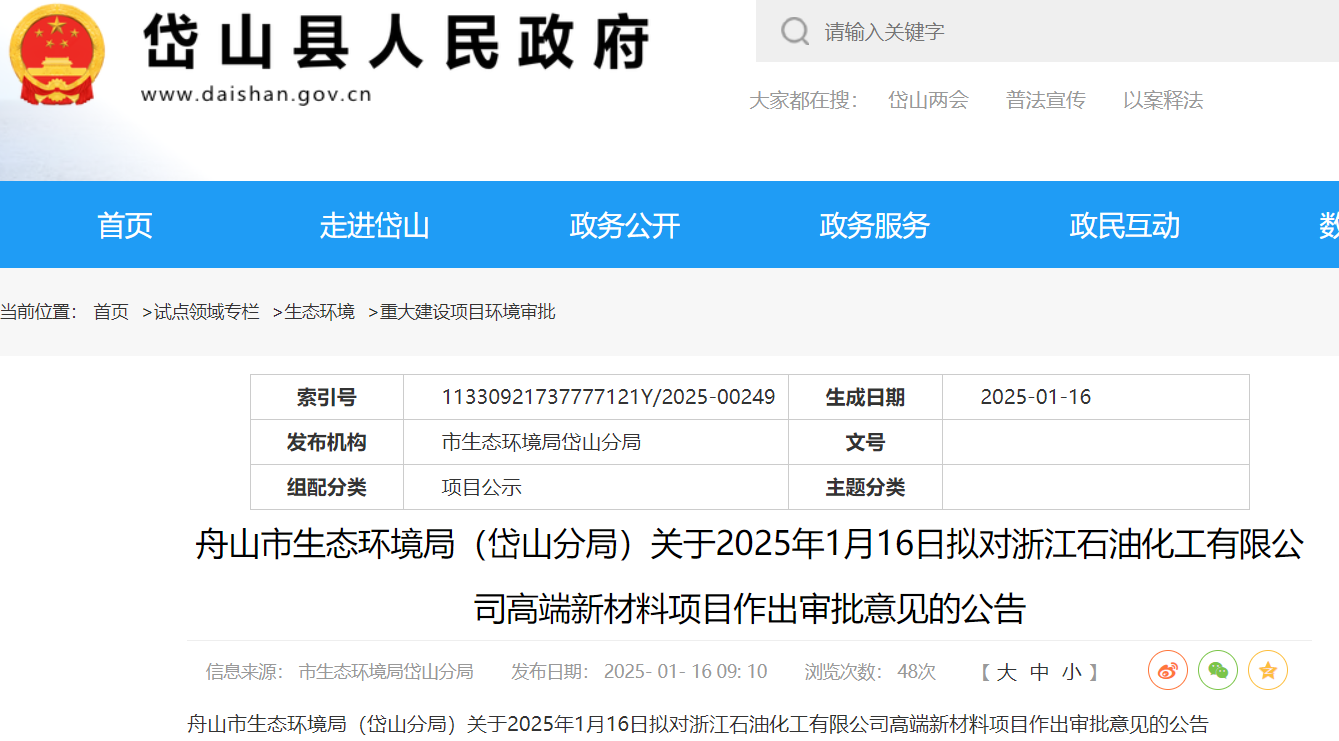Click the star favorites share icon
Screen dimensions: 1339x741
[1268, 670]
